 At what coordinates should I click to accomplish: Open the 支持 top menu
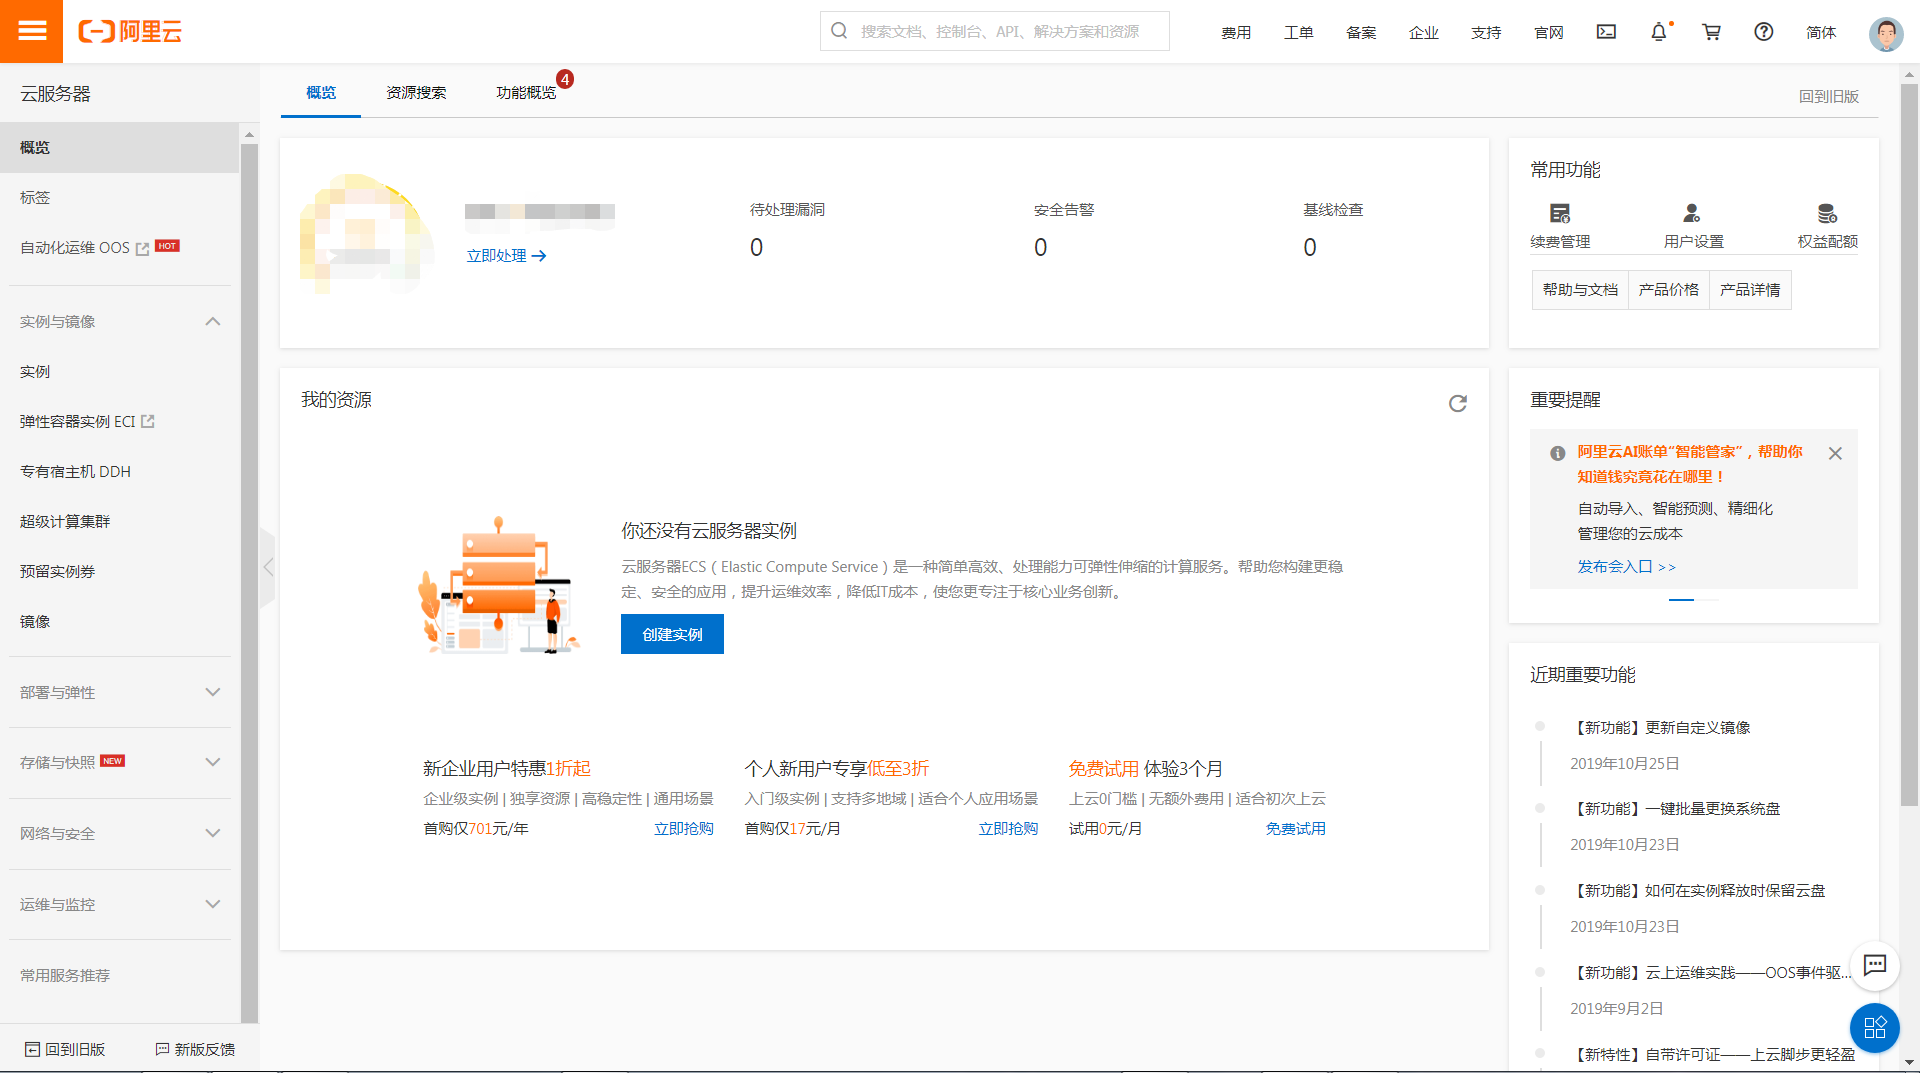tap(1486, 32)
